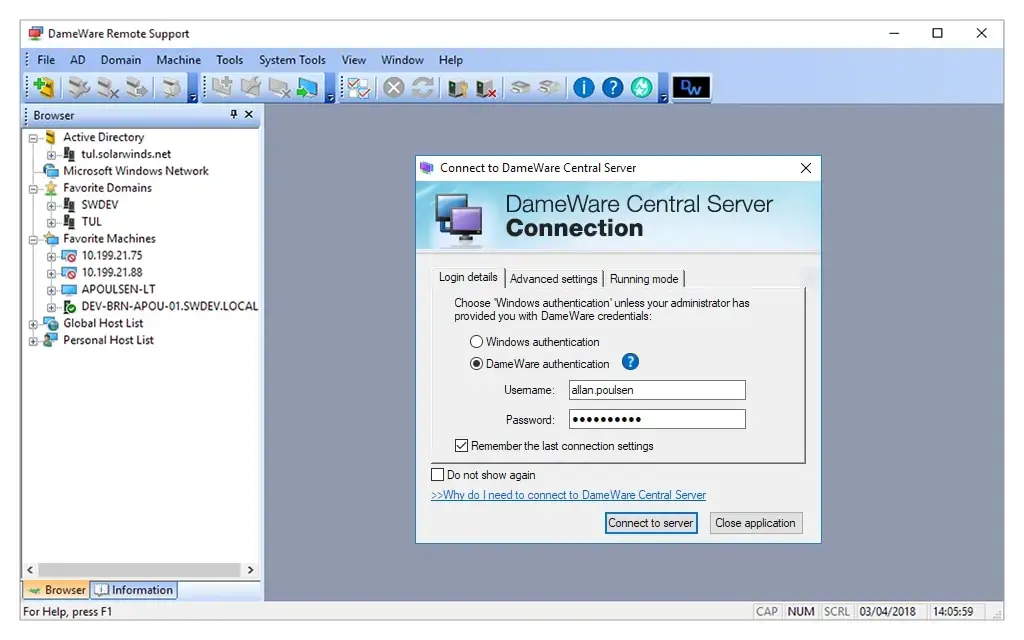The width and height of the screenshot is (1024, 640).
Task: Switch to the Advanced settings tab
Action: click(553, 278)
